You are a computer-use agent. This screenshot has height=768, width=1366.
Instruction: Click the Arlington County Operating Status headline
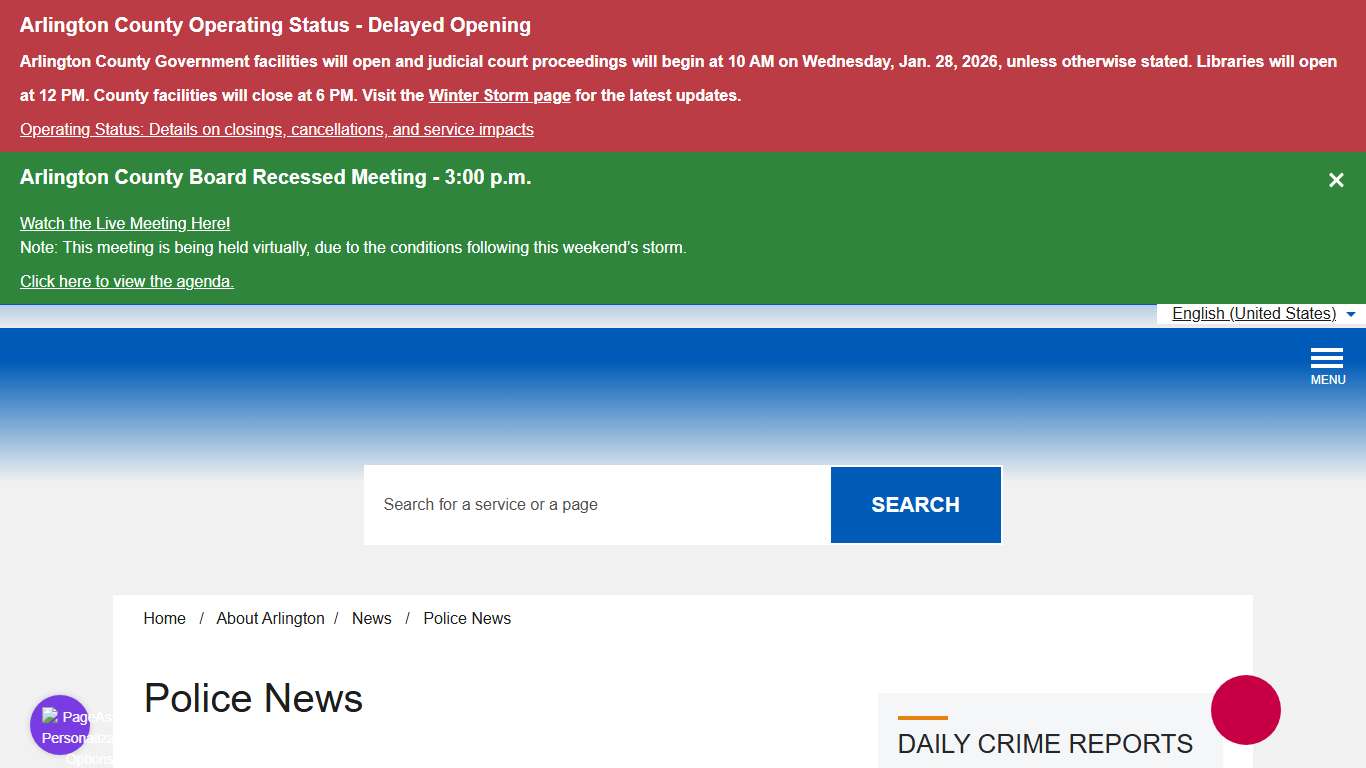tap(274, 24)
